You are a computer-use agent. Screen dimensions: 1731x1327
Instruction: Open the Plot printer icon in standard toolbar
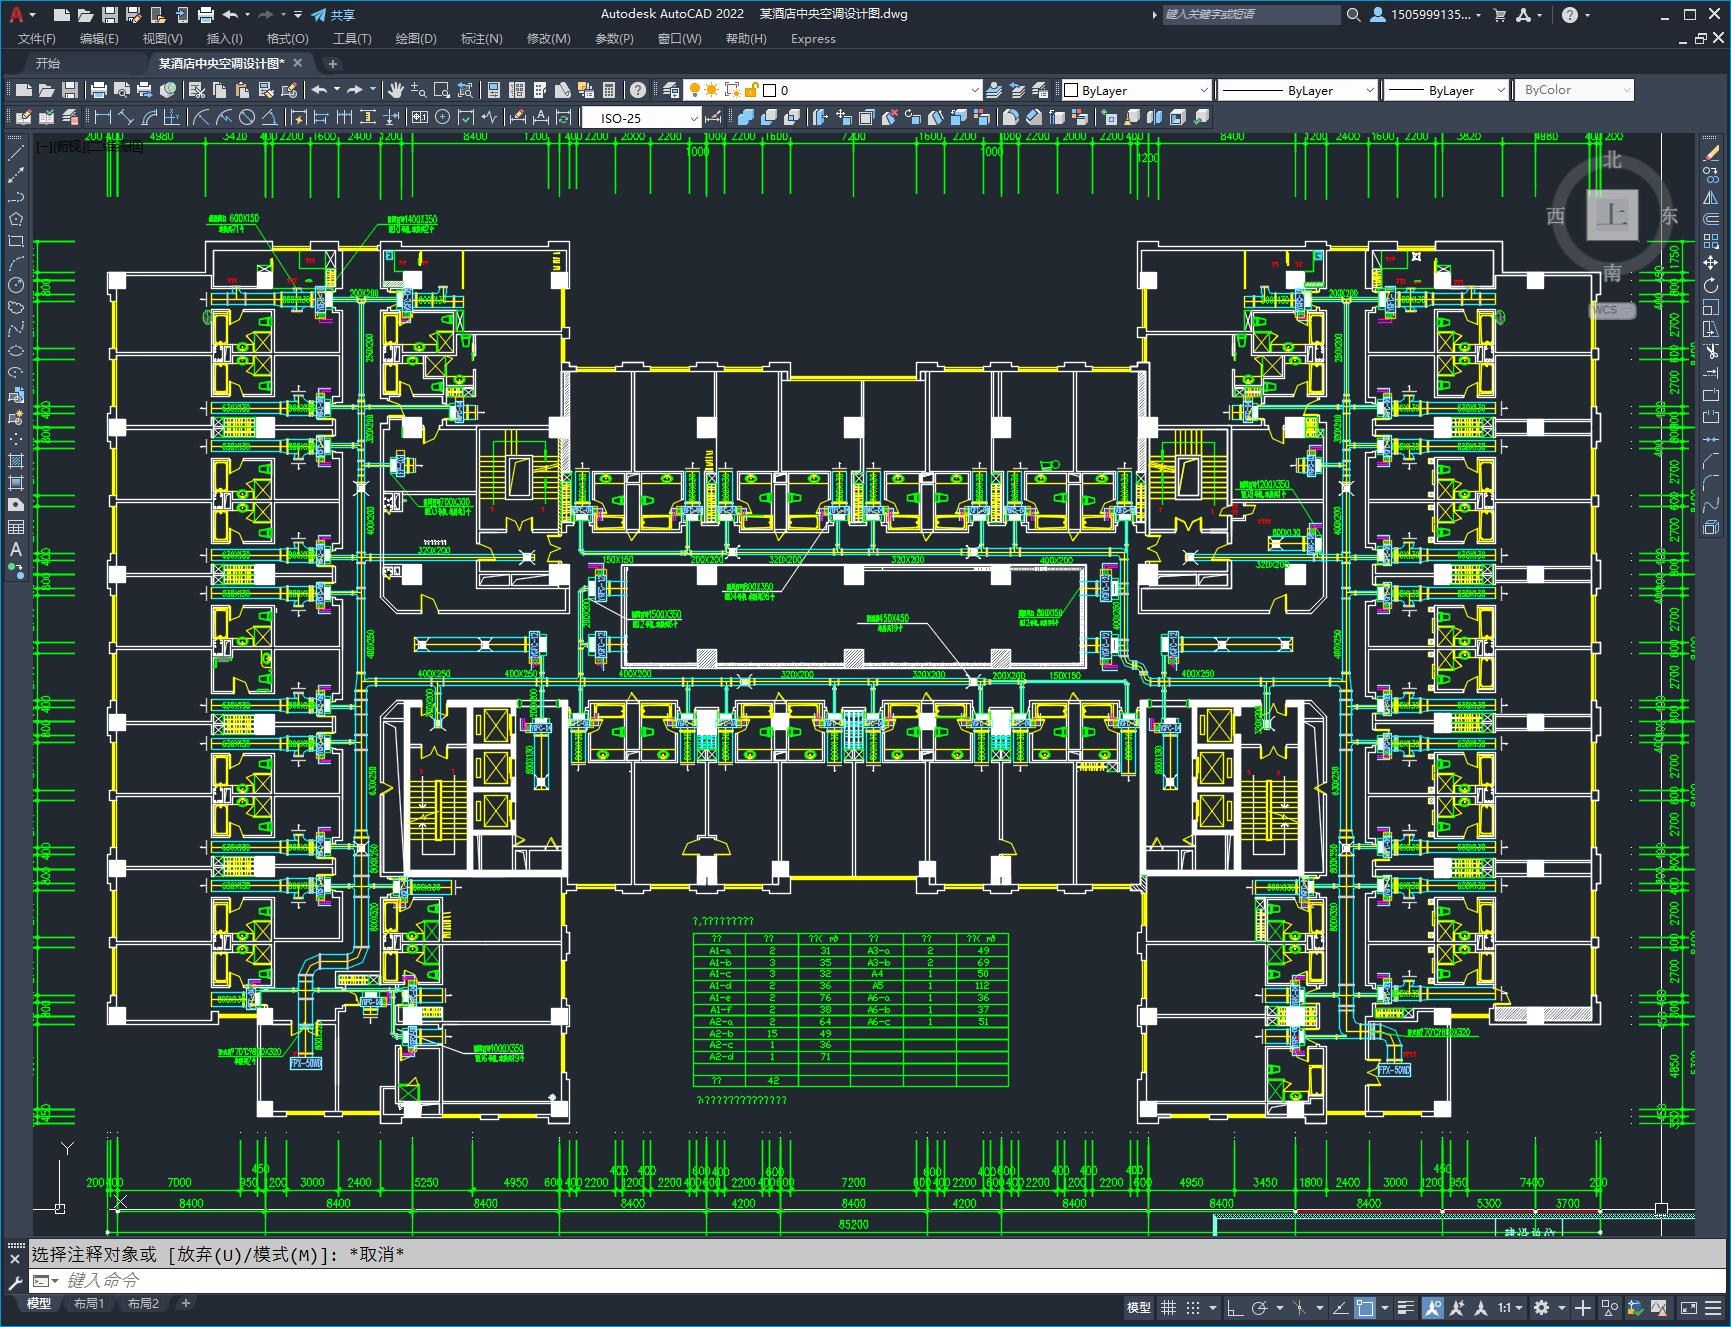point(98,90)
